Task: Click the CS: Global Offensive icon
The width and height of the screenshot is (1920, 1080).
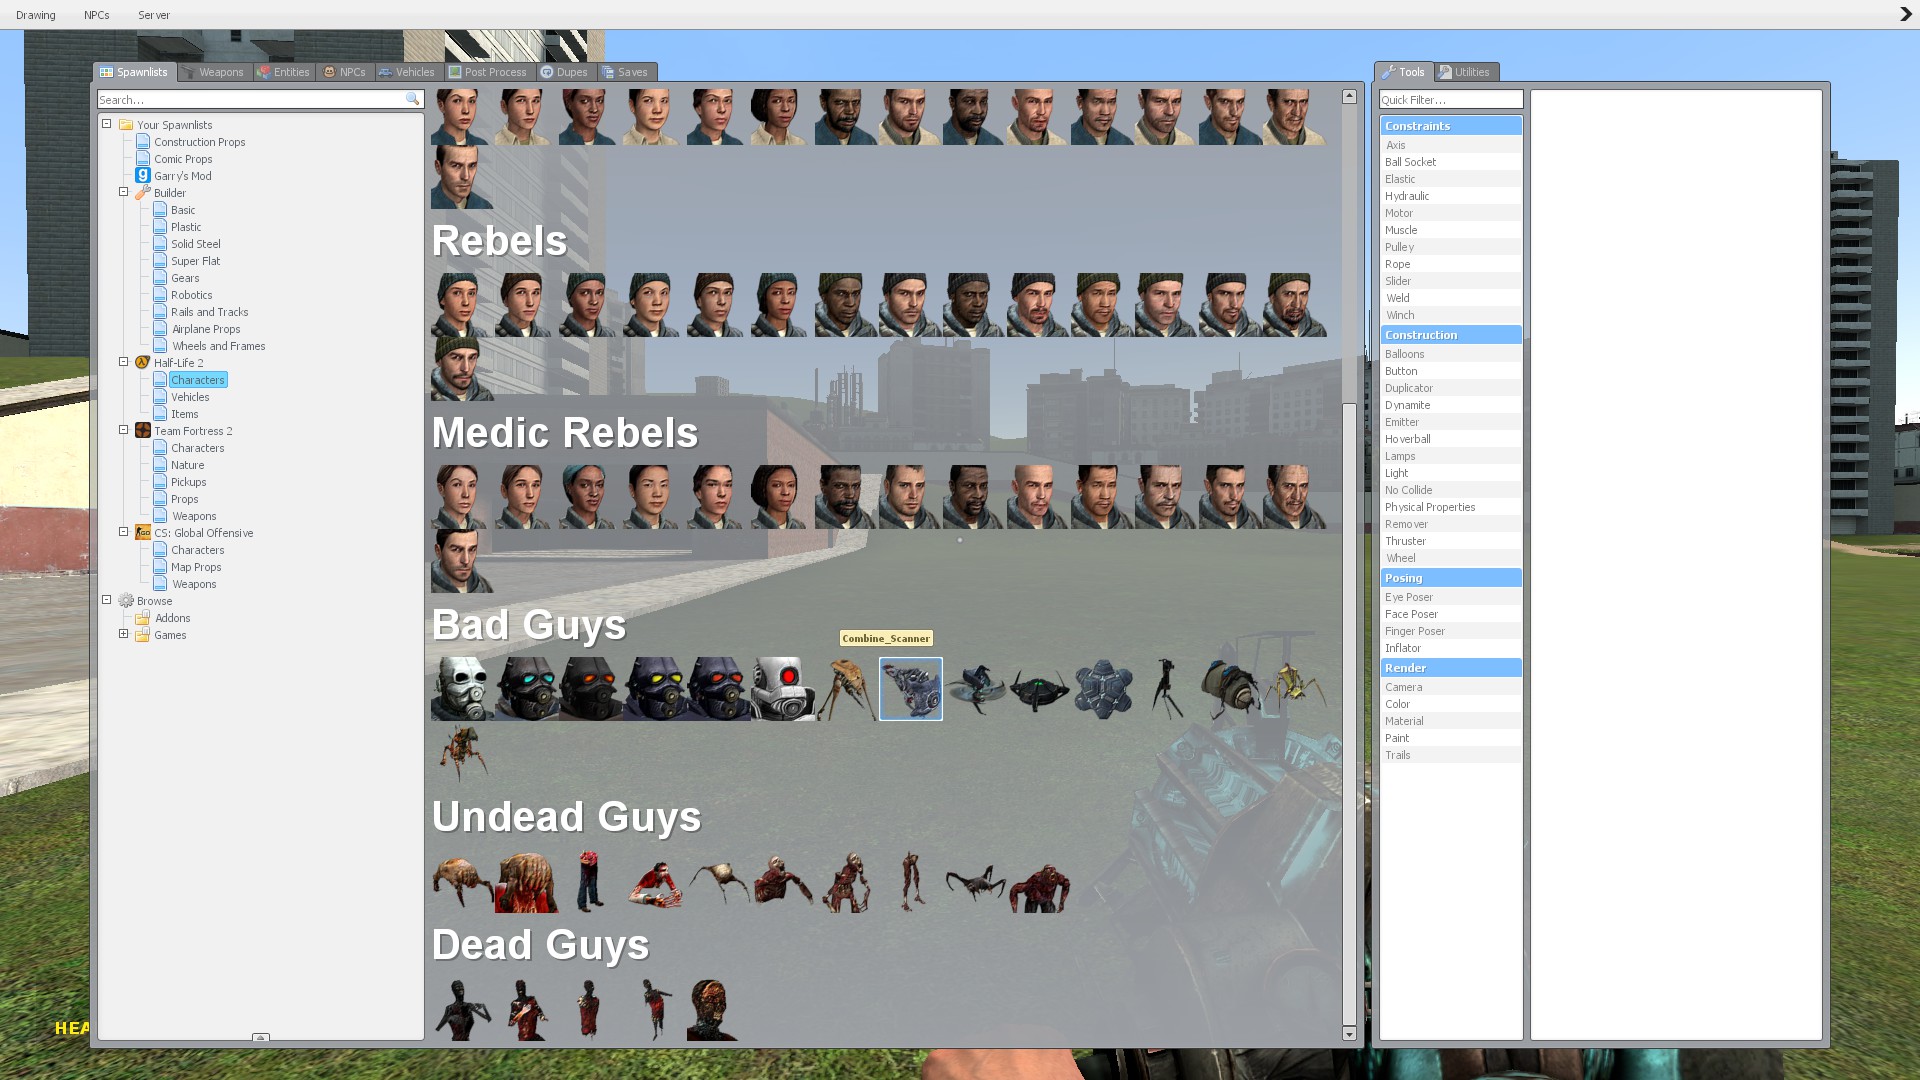Action: click(x=143, y=533)
